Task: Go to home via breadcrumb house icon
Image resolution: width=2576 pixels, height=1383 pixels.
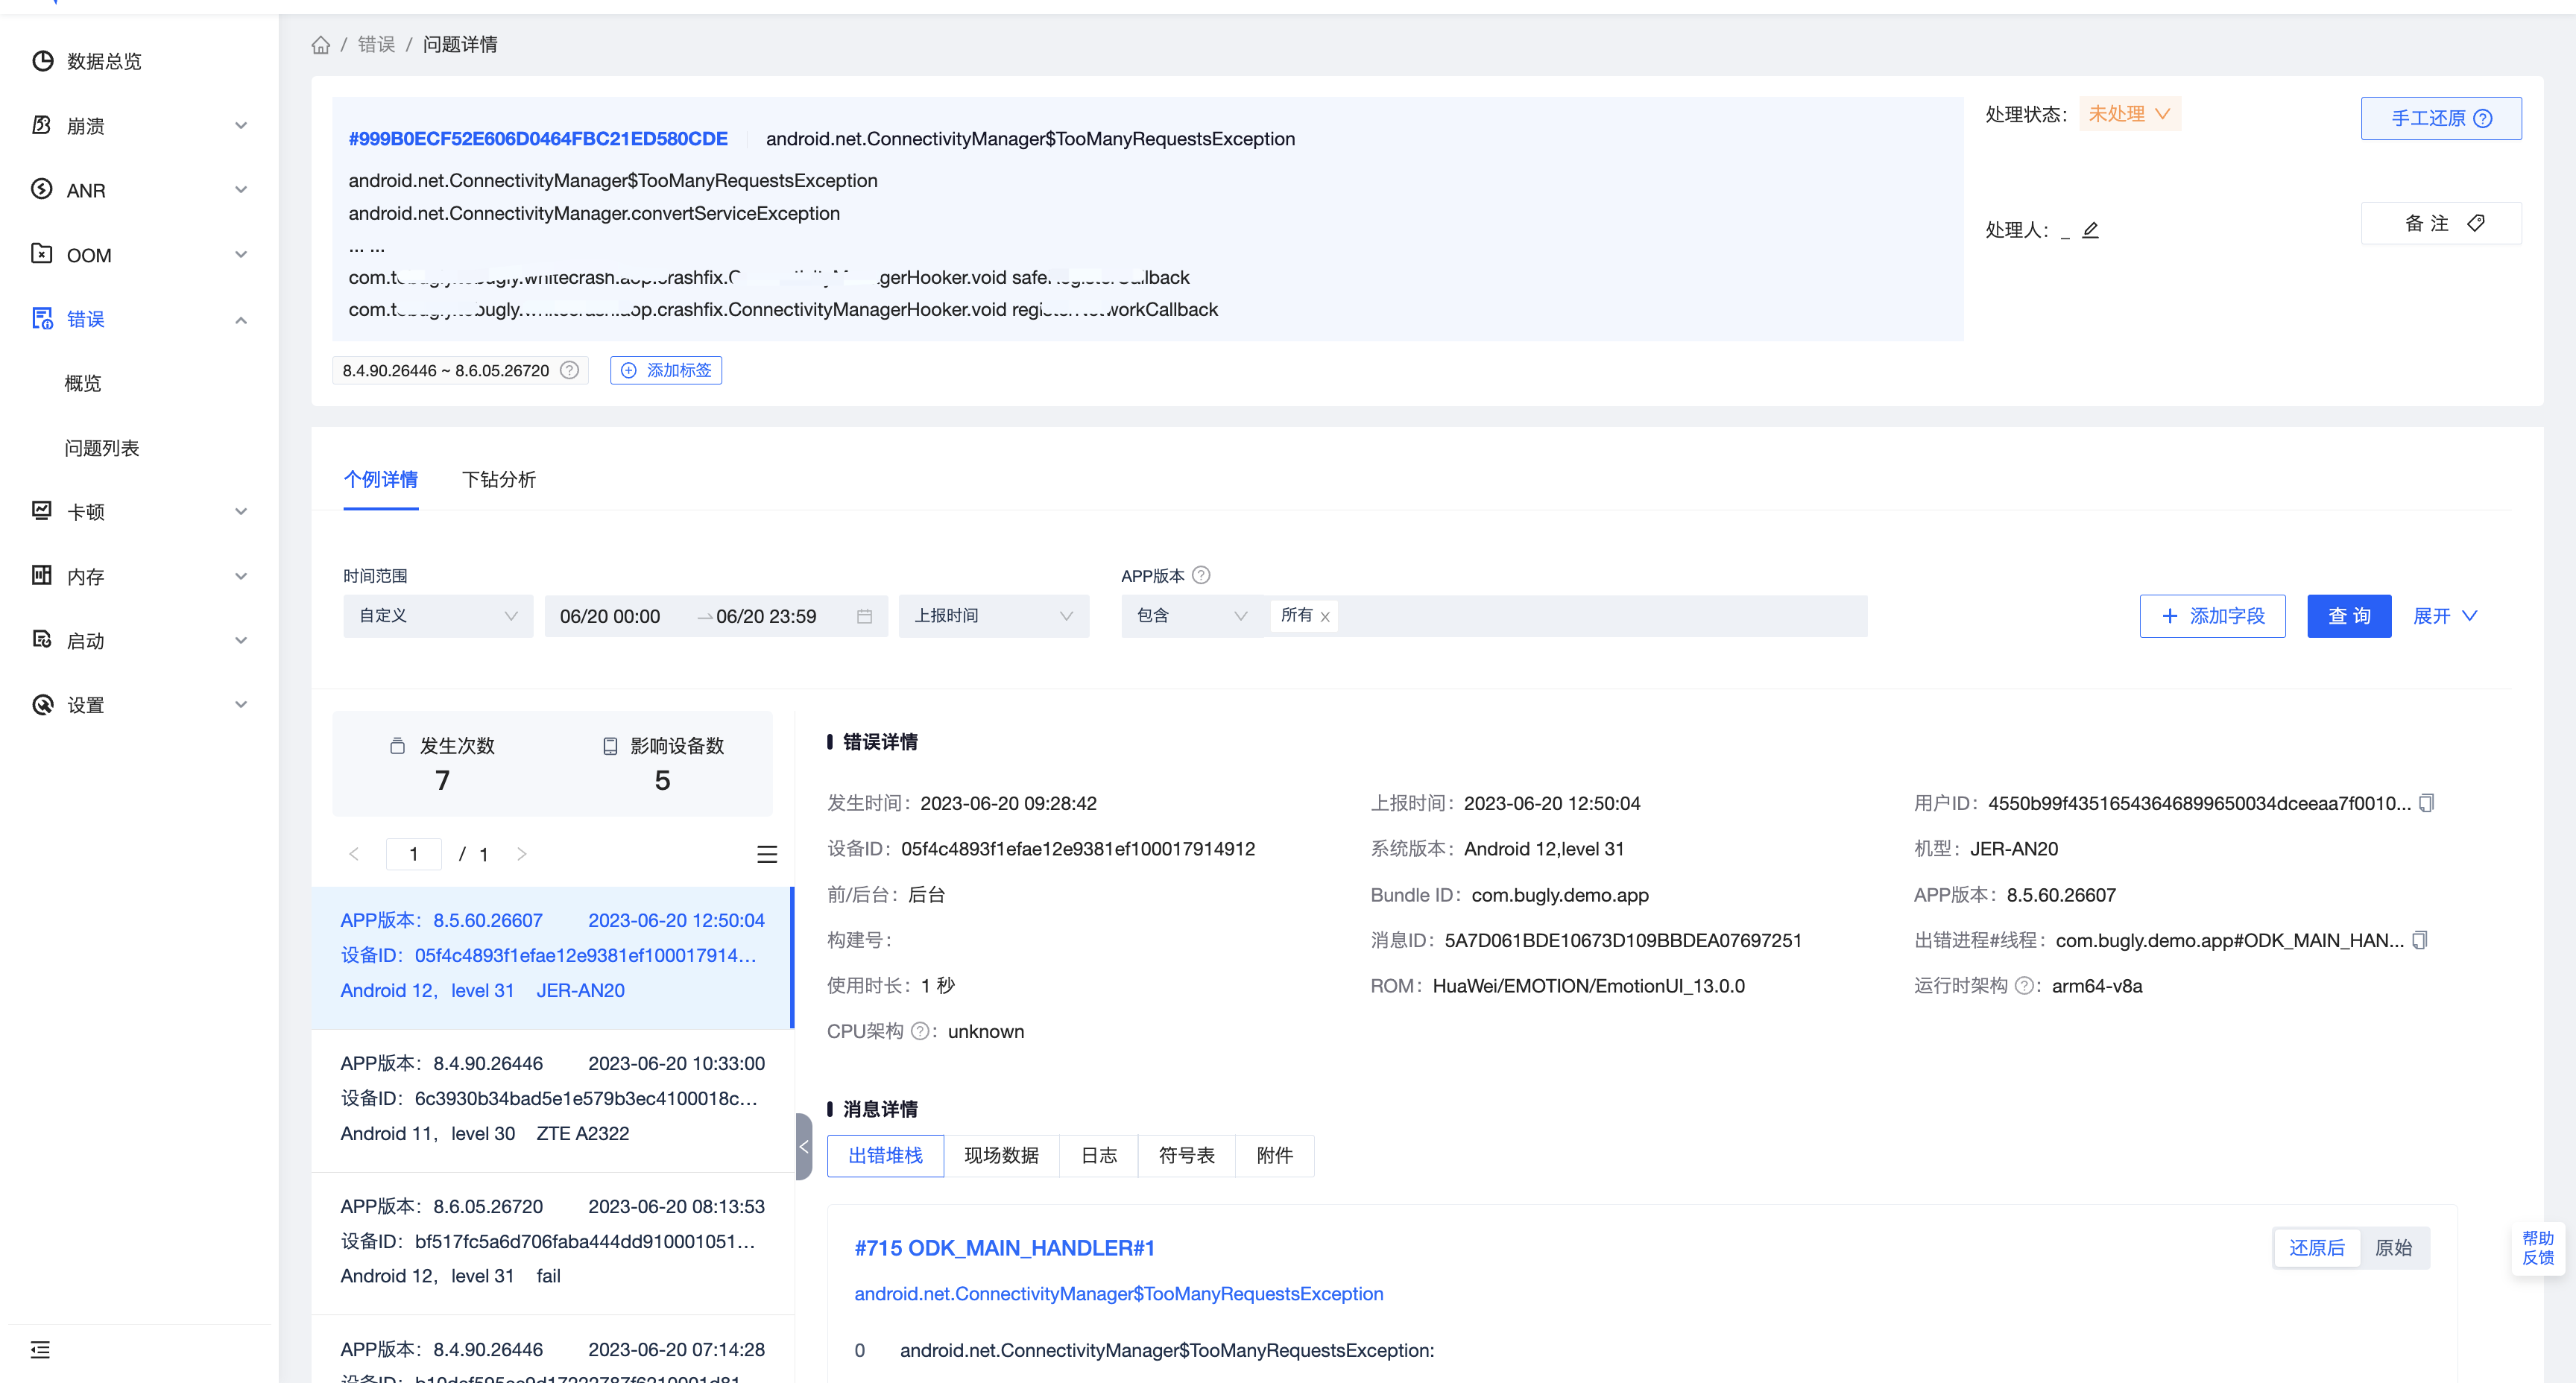Action: [x=321, y=45]
